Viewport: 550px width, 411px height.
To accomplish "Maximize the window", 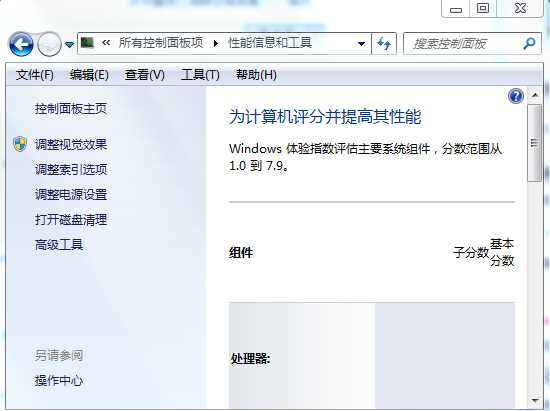I will (x=483, y=8).
